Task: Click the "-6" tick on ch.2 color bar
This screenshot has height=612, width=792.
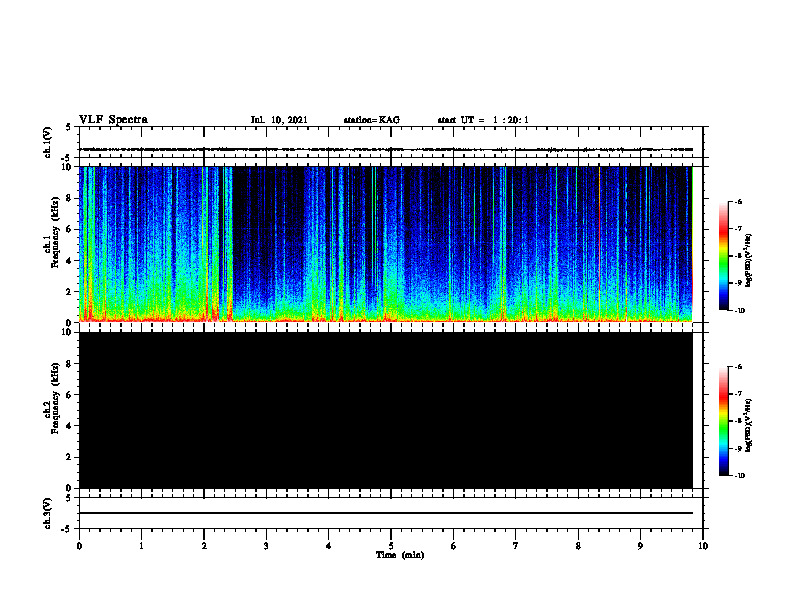Action: click(738, 367)
